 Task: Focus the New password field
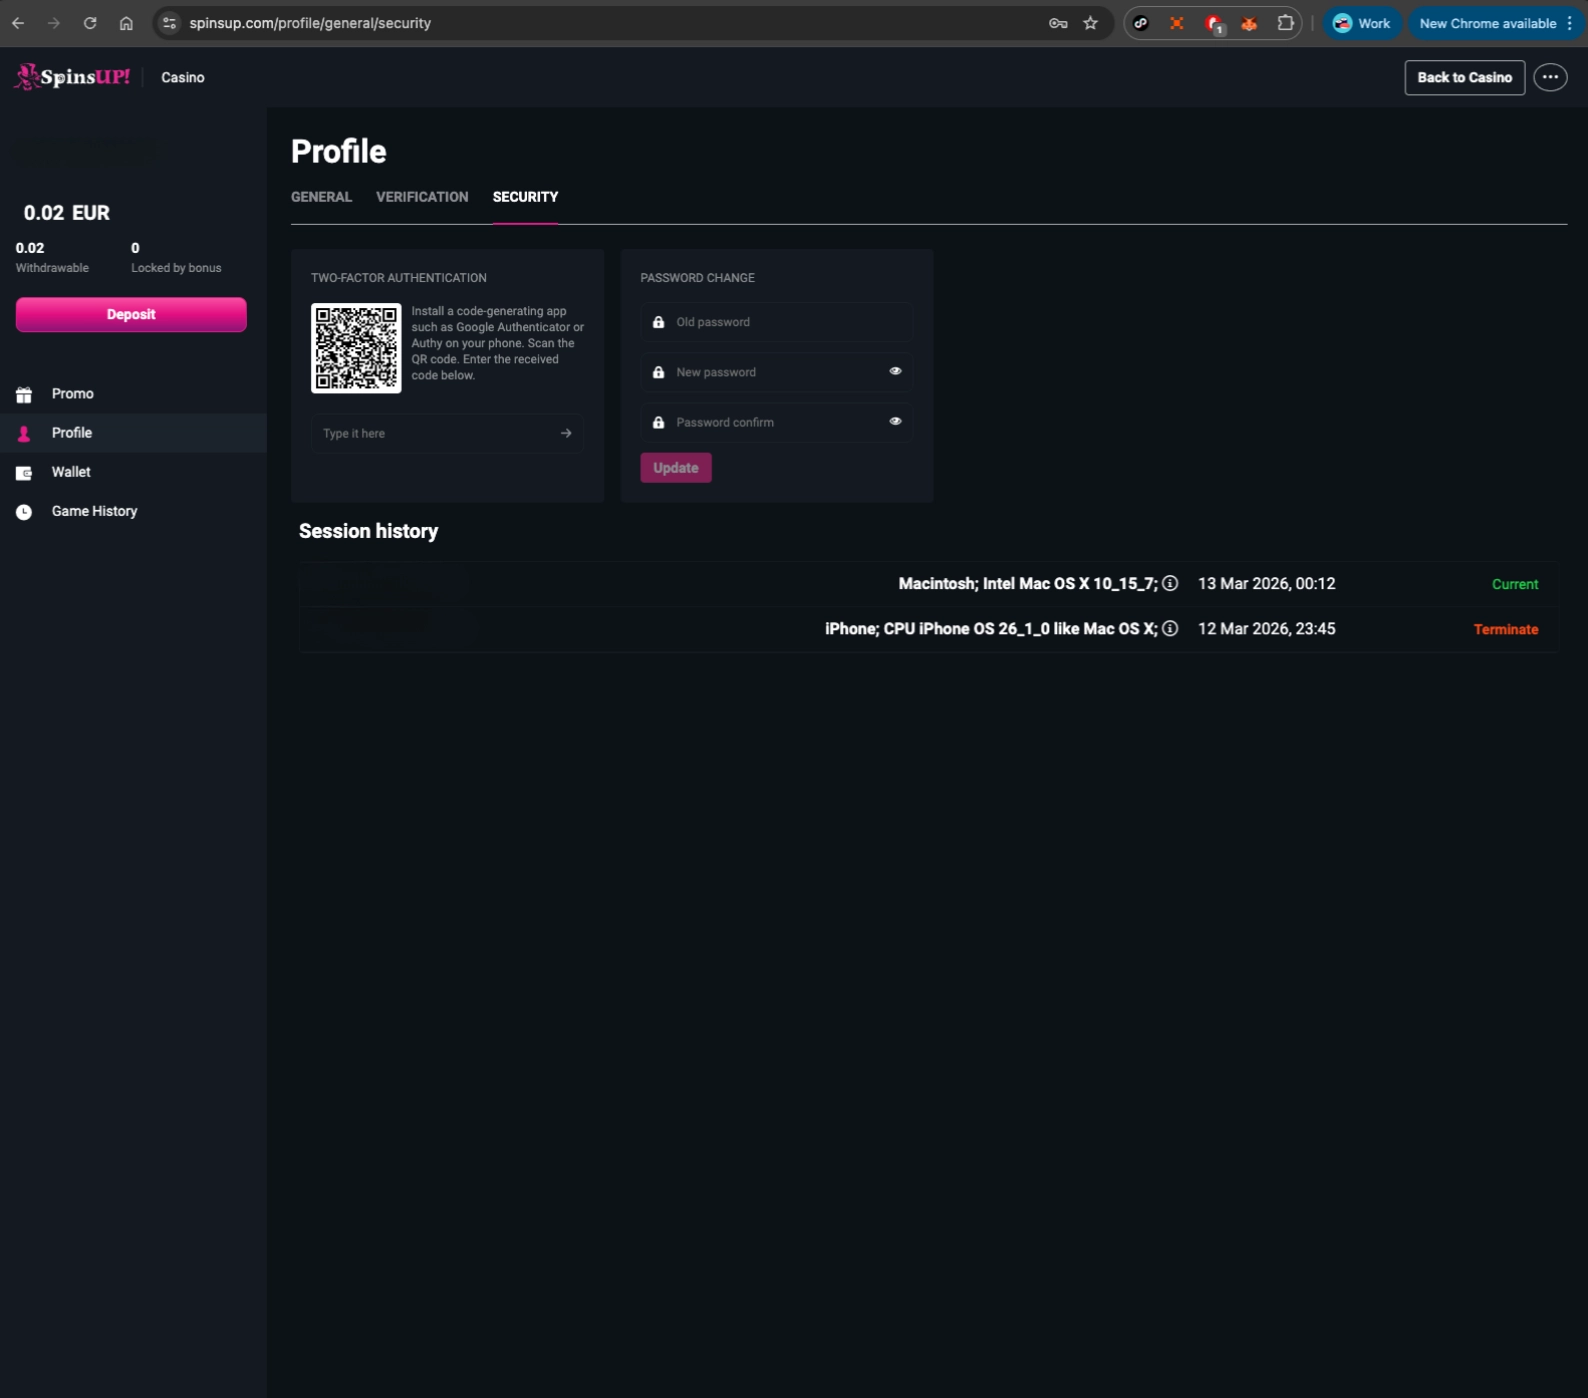776,372
